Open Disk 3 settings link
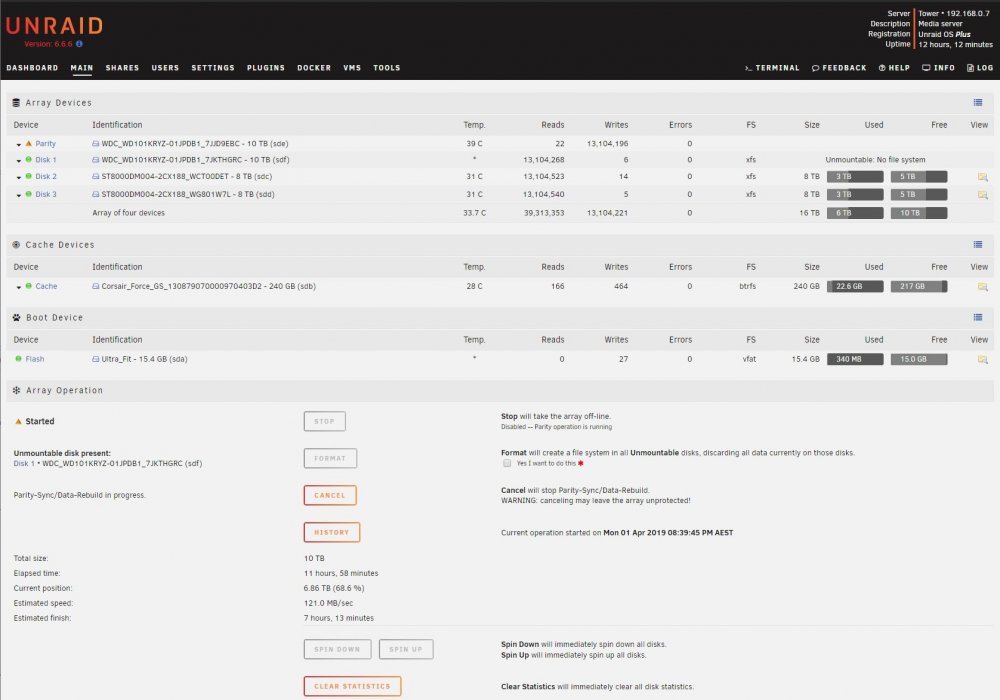The height and width of the screenshot is (700, 1000). tap(46, 194)
